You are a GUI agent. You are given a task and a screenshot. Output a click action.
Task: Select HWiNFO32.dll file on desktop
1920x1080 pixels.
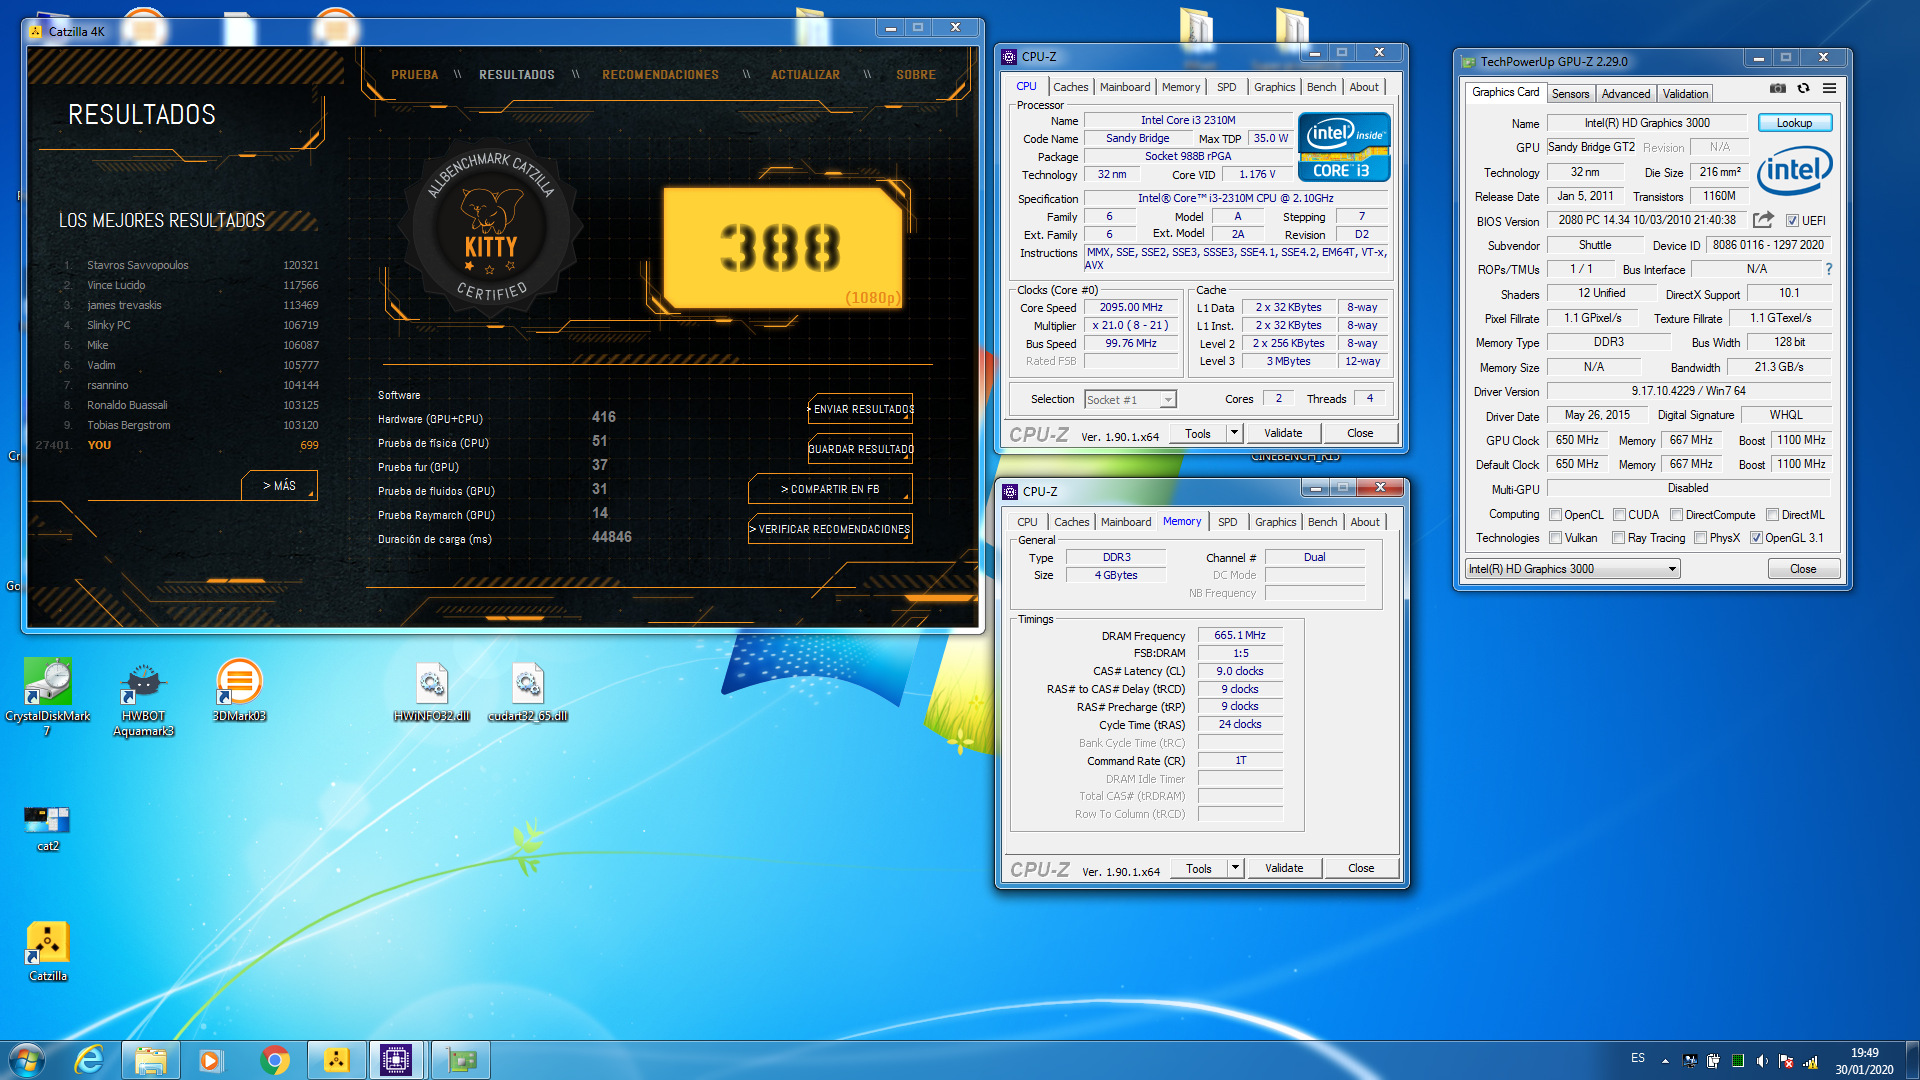(431, 691)
